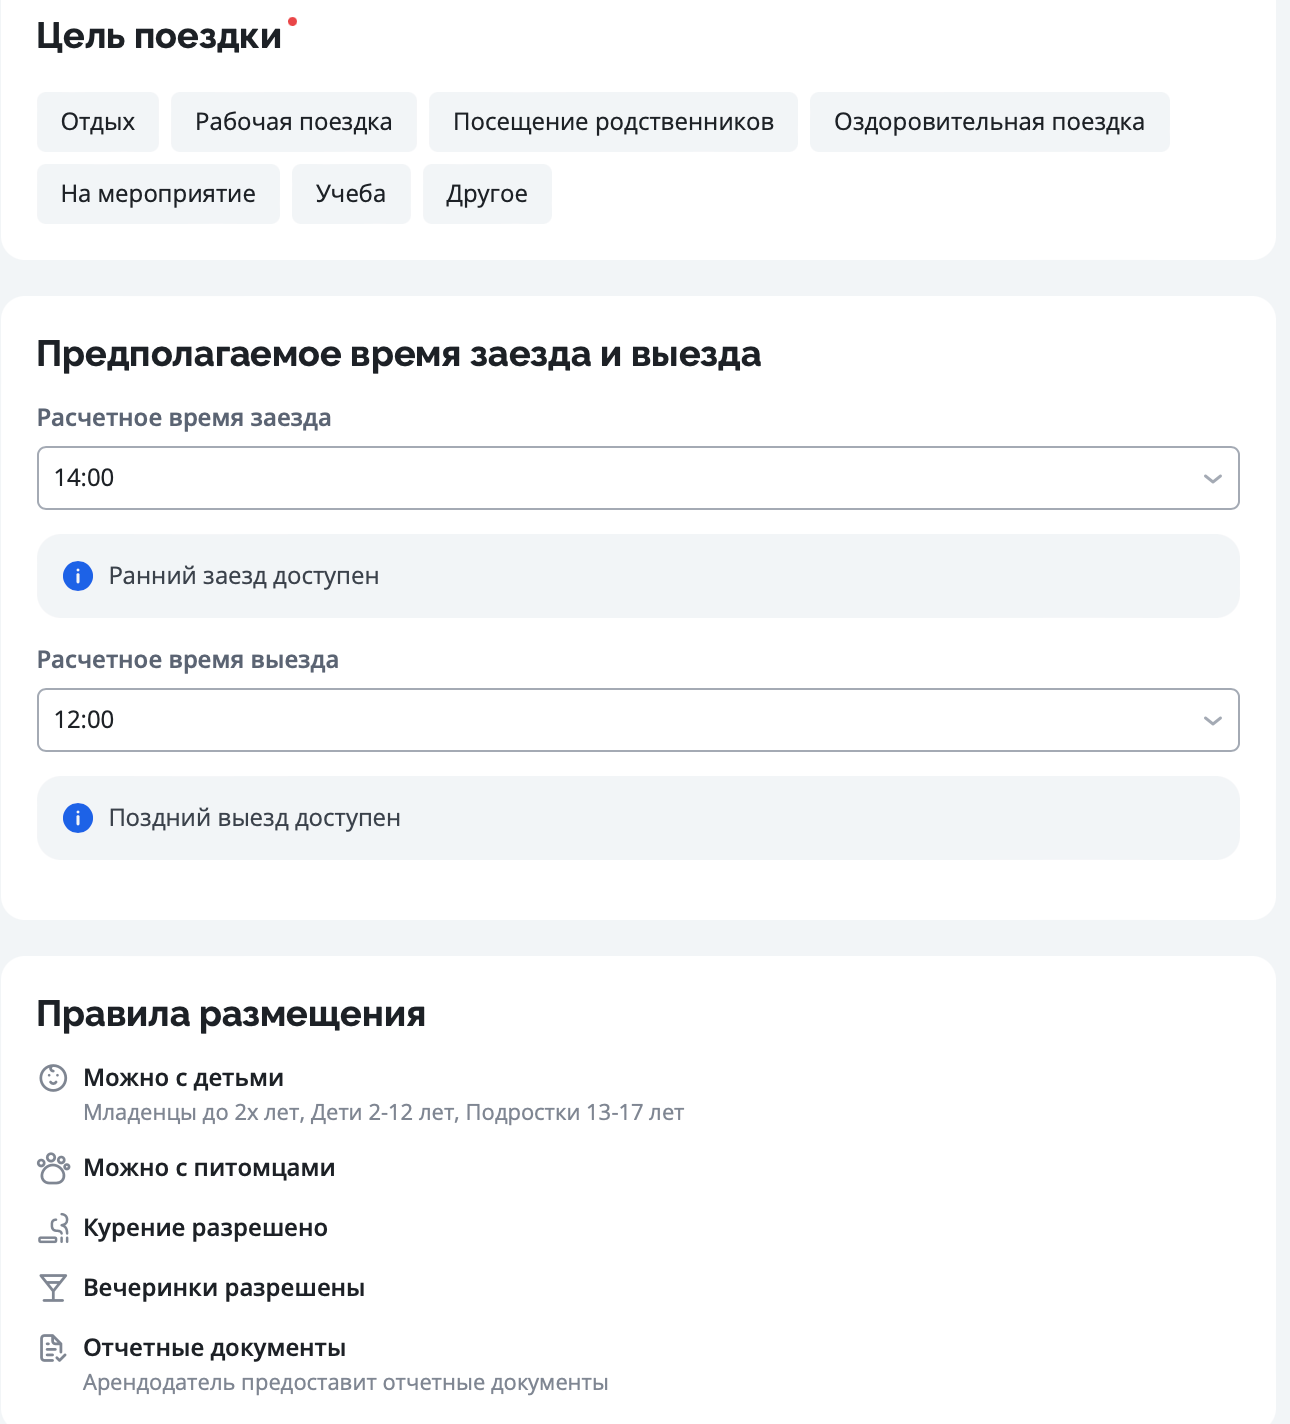Select "Оздоровительная поездка" option

pyautogui.click(x=989, y=122)
